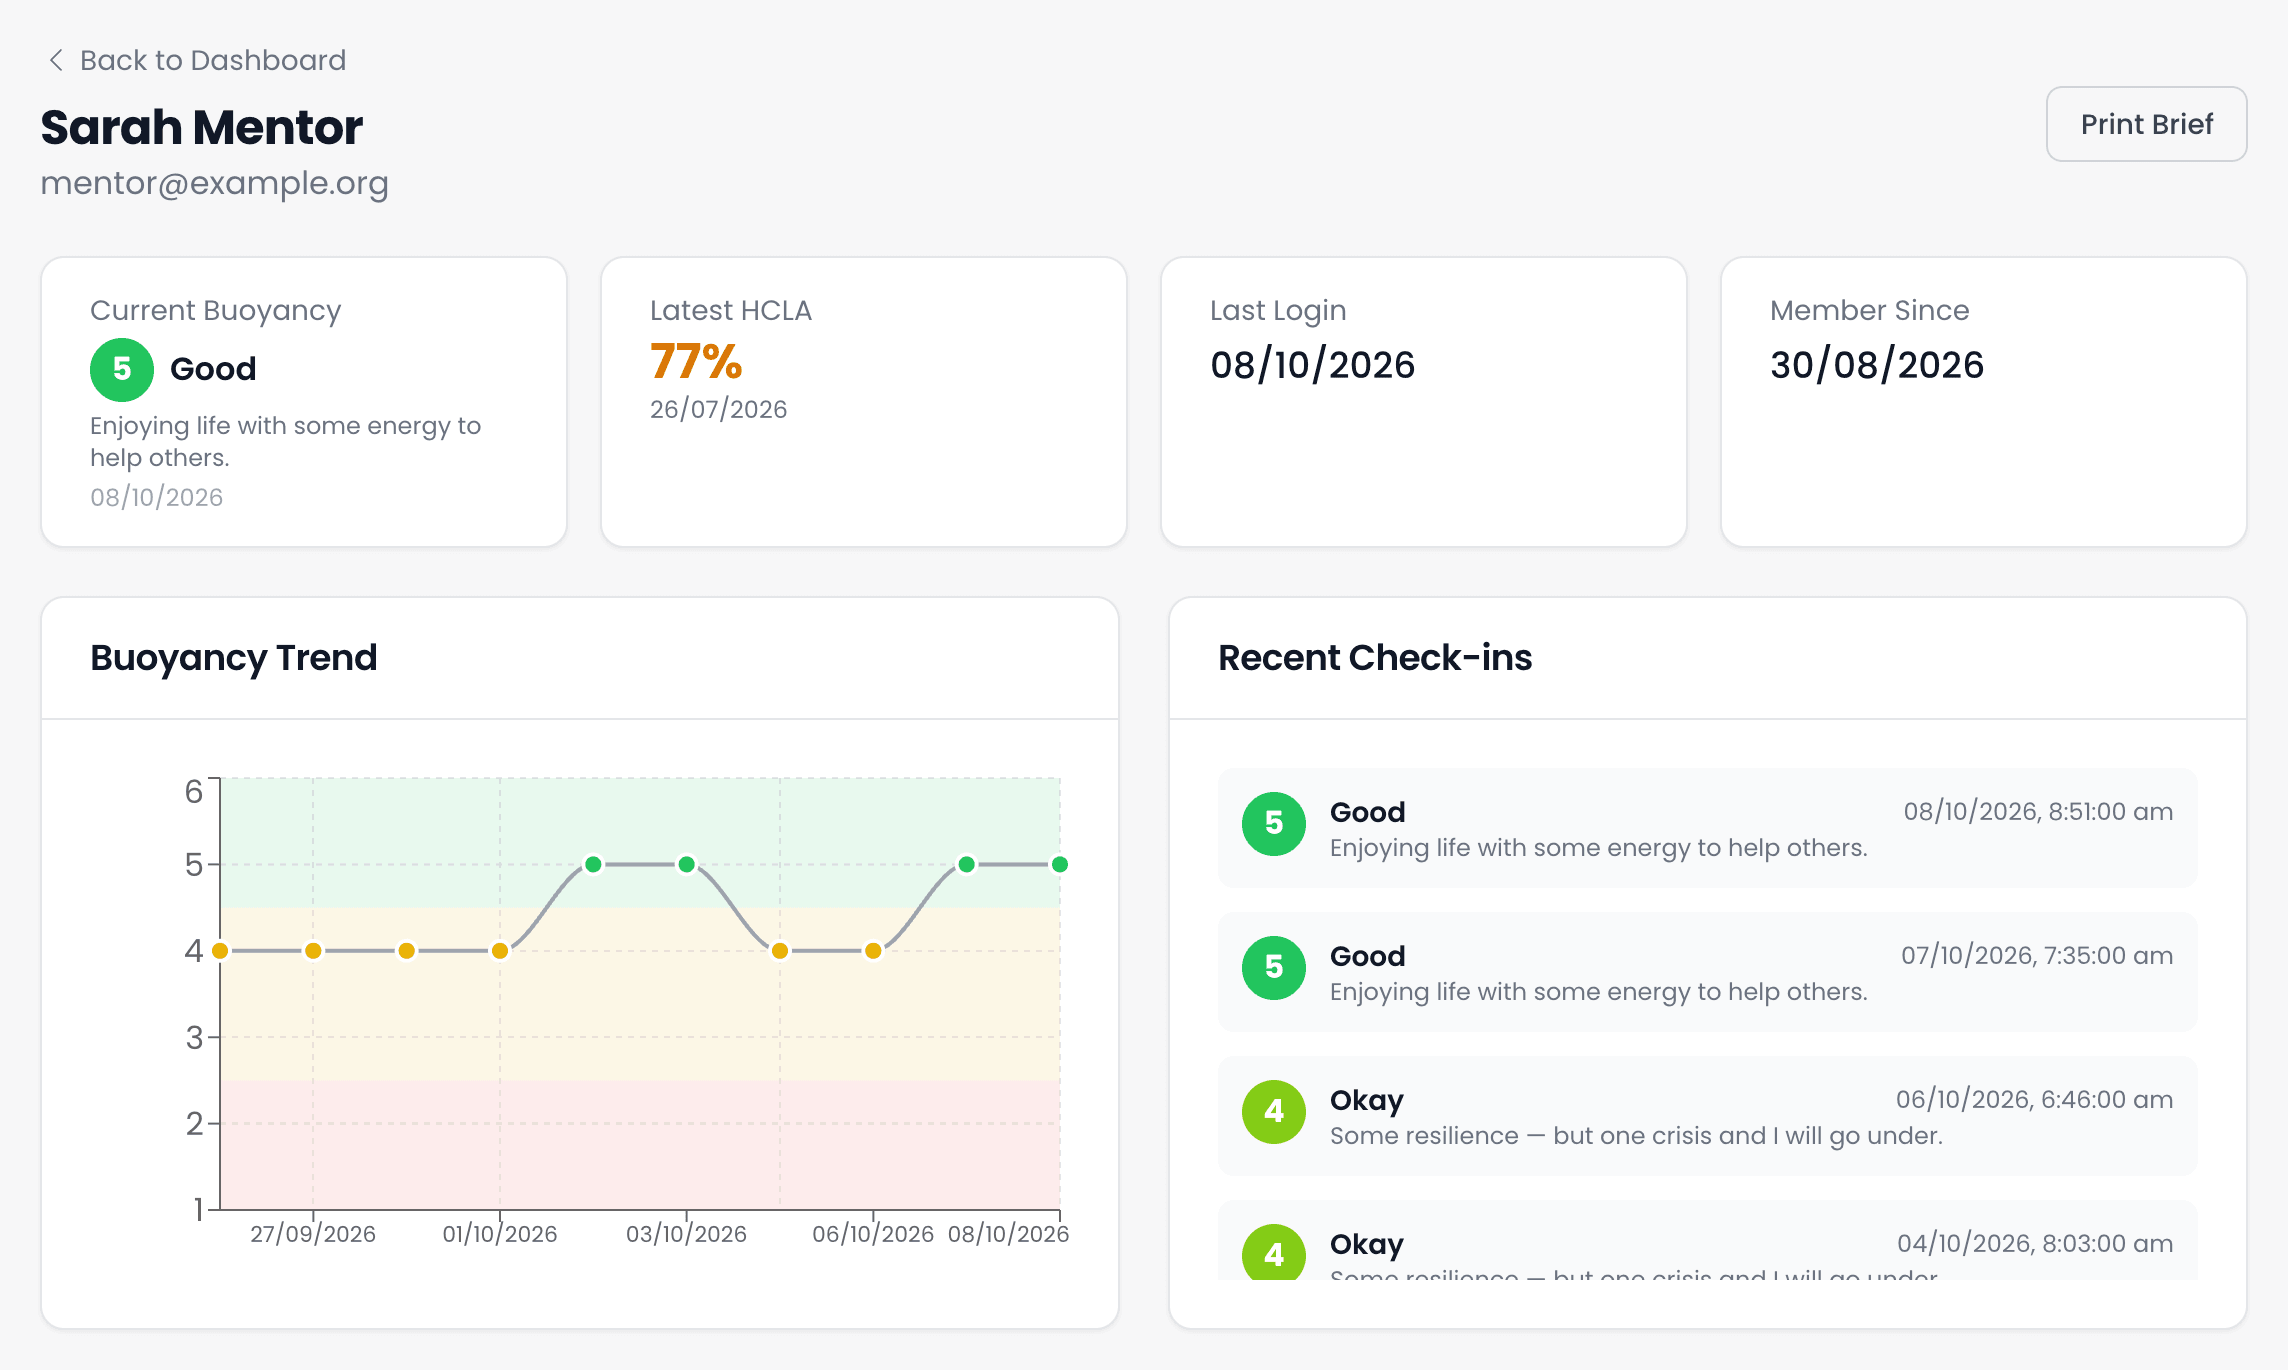The width and height of the screenshot is (2288, 1370).
Task: Click the 04/10/2026, 8:03:00 am timestamp
Action: point(2035,1243)
